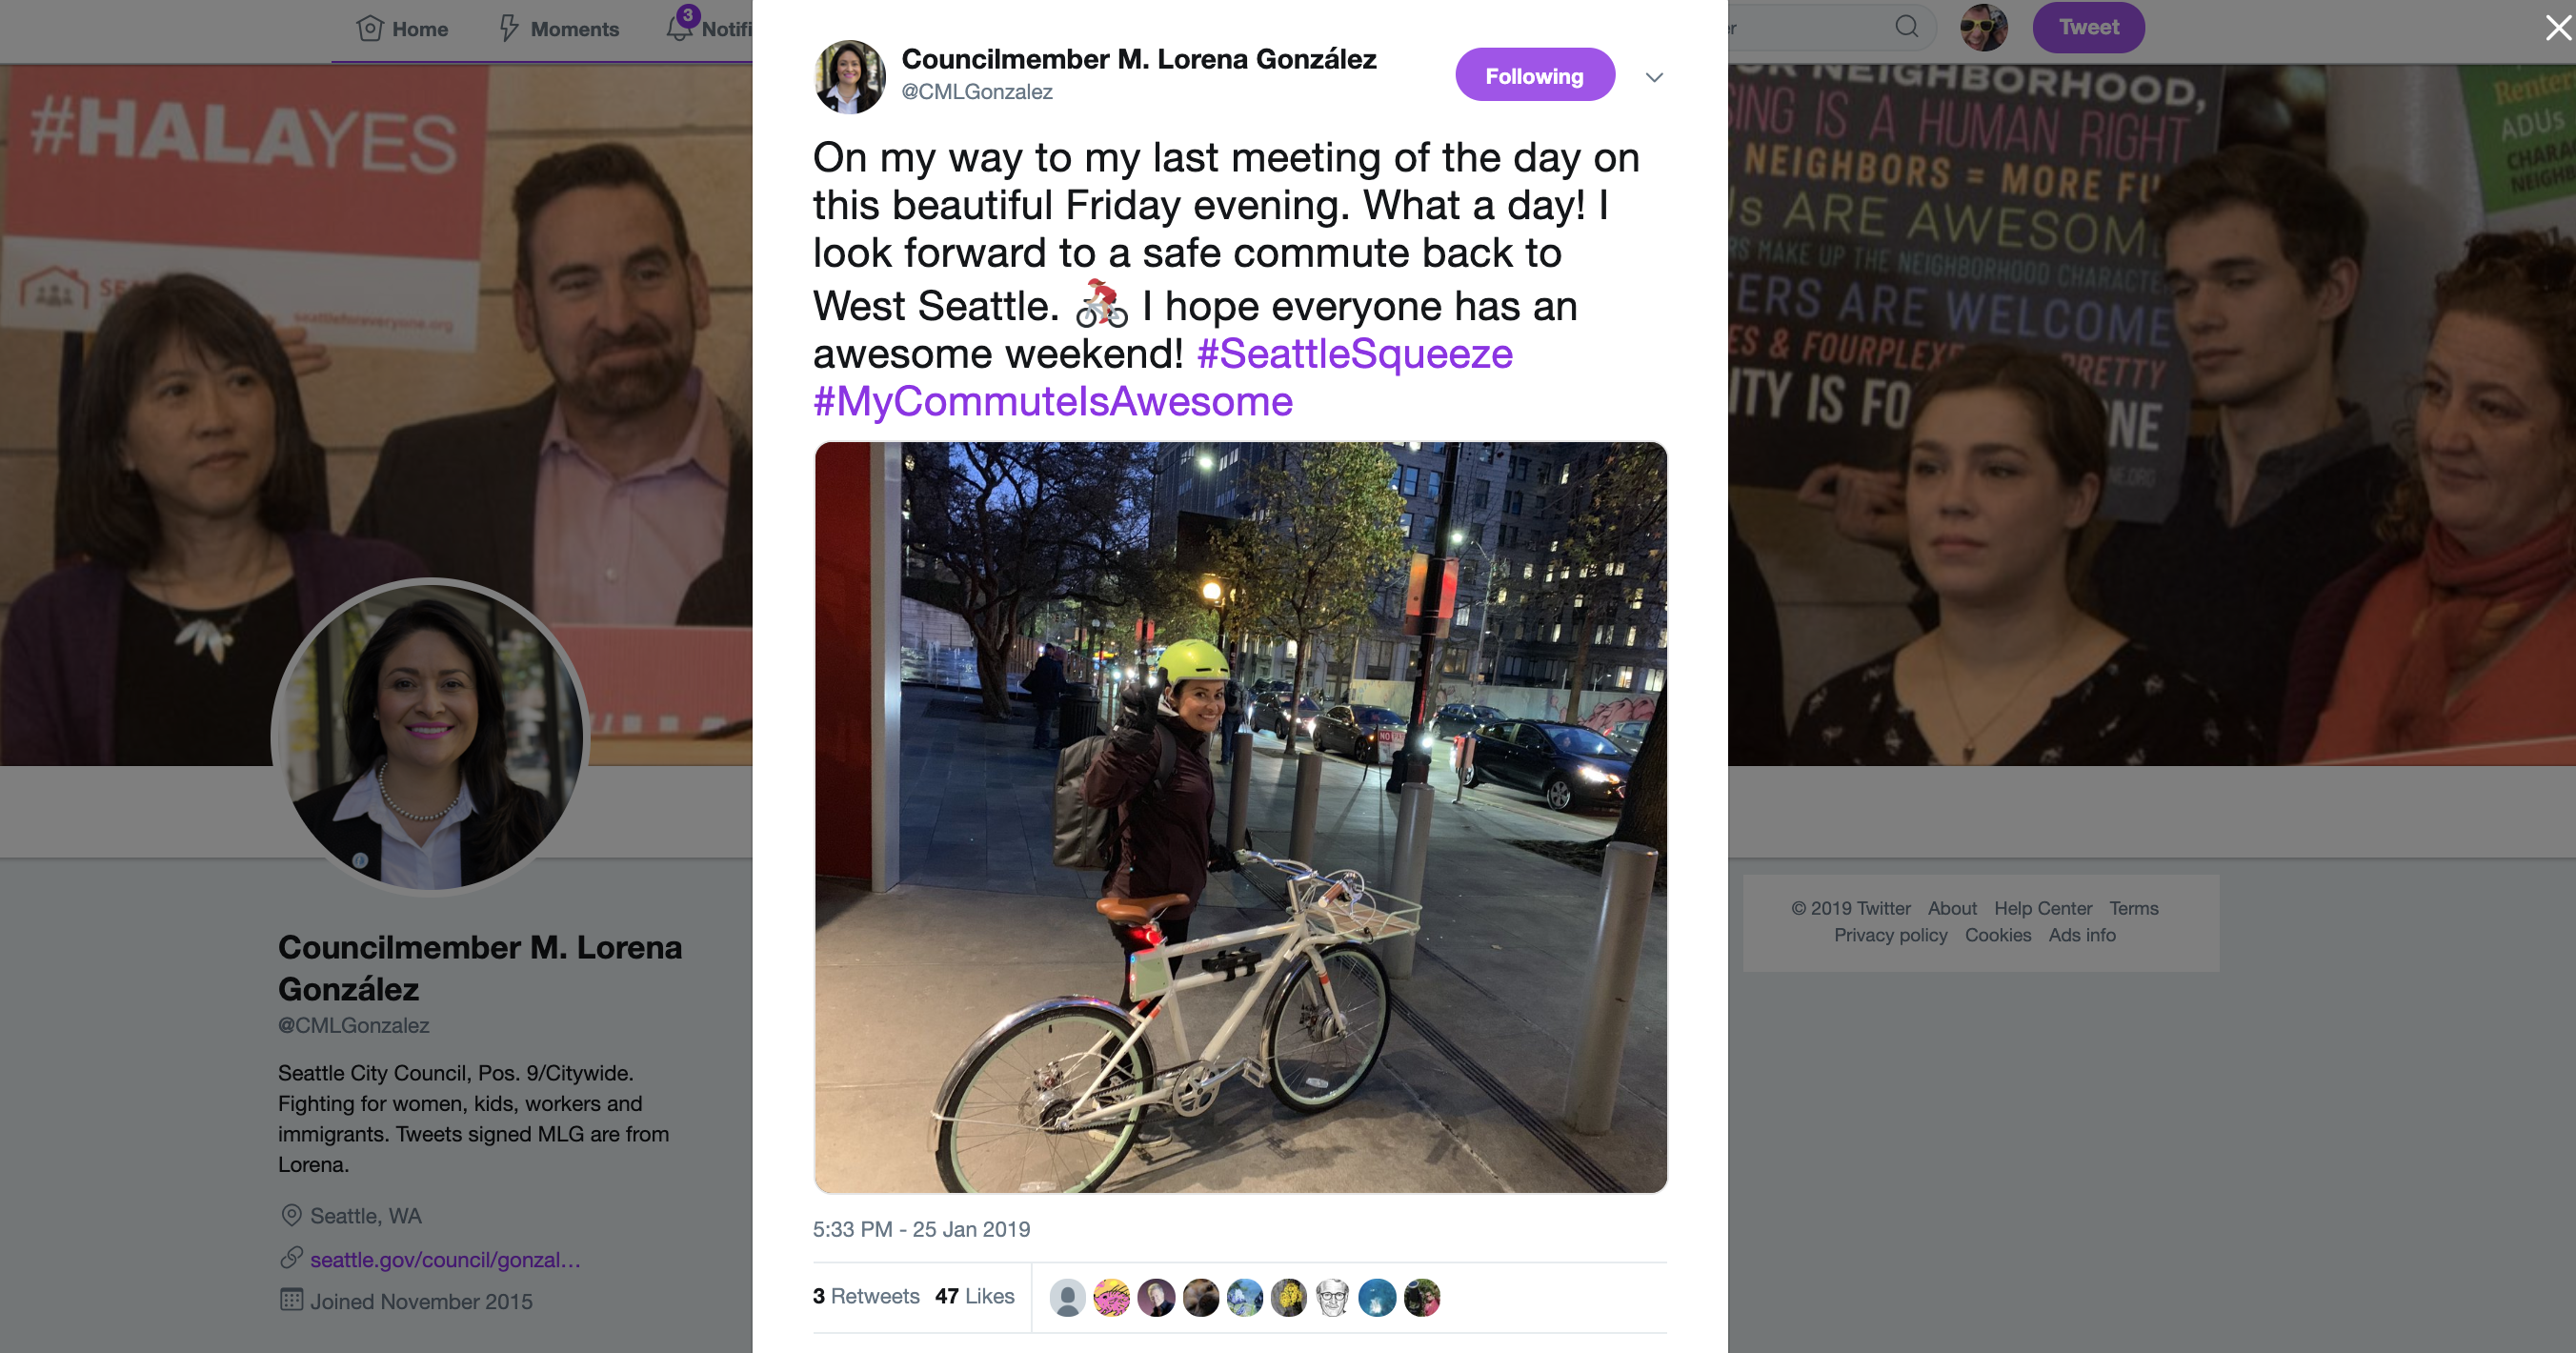Click the last liker avatar in row
The width and height of the screenshot is (2576, 1353).
tap(1421, 1297)
